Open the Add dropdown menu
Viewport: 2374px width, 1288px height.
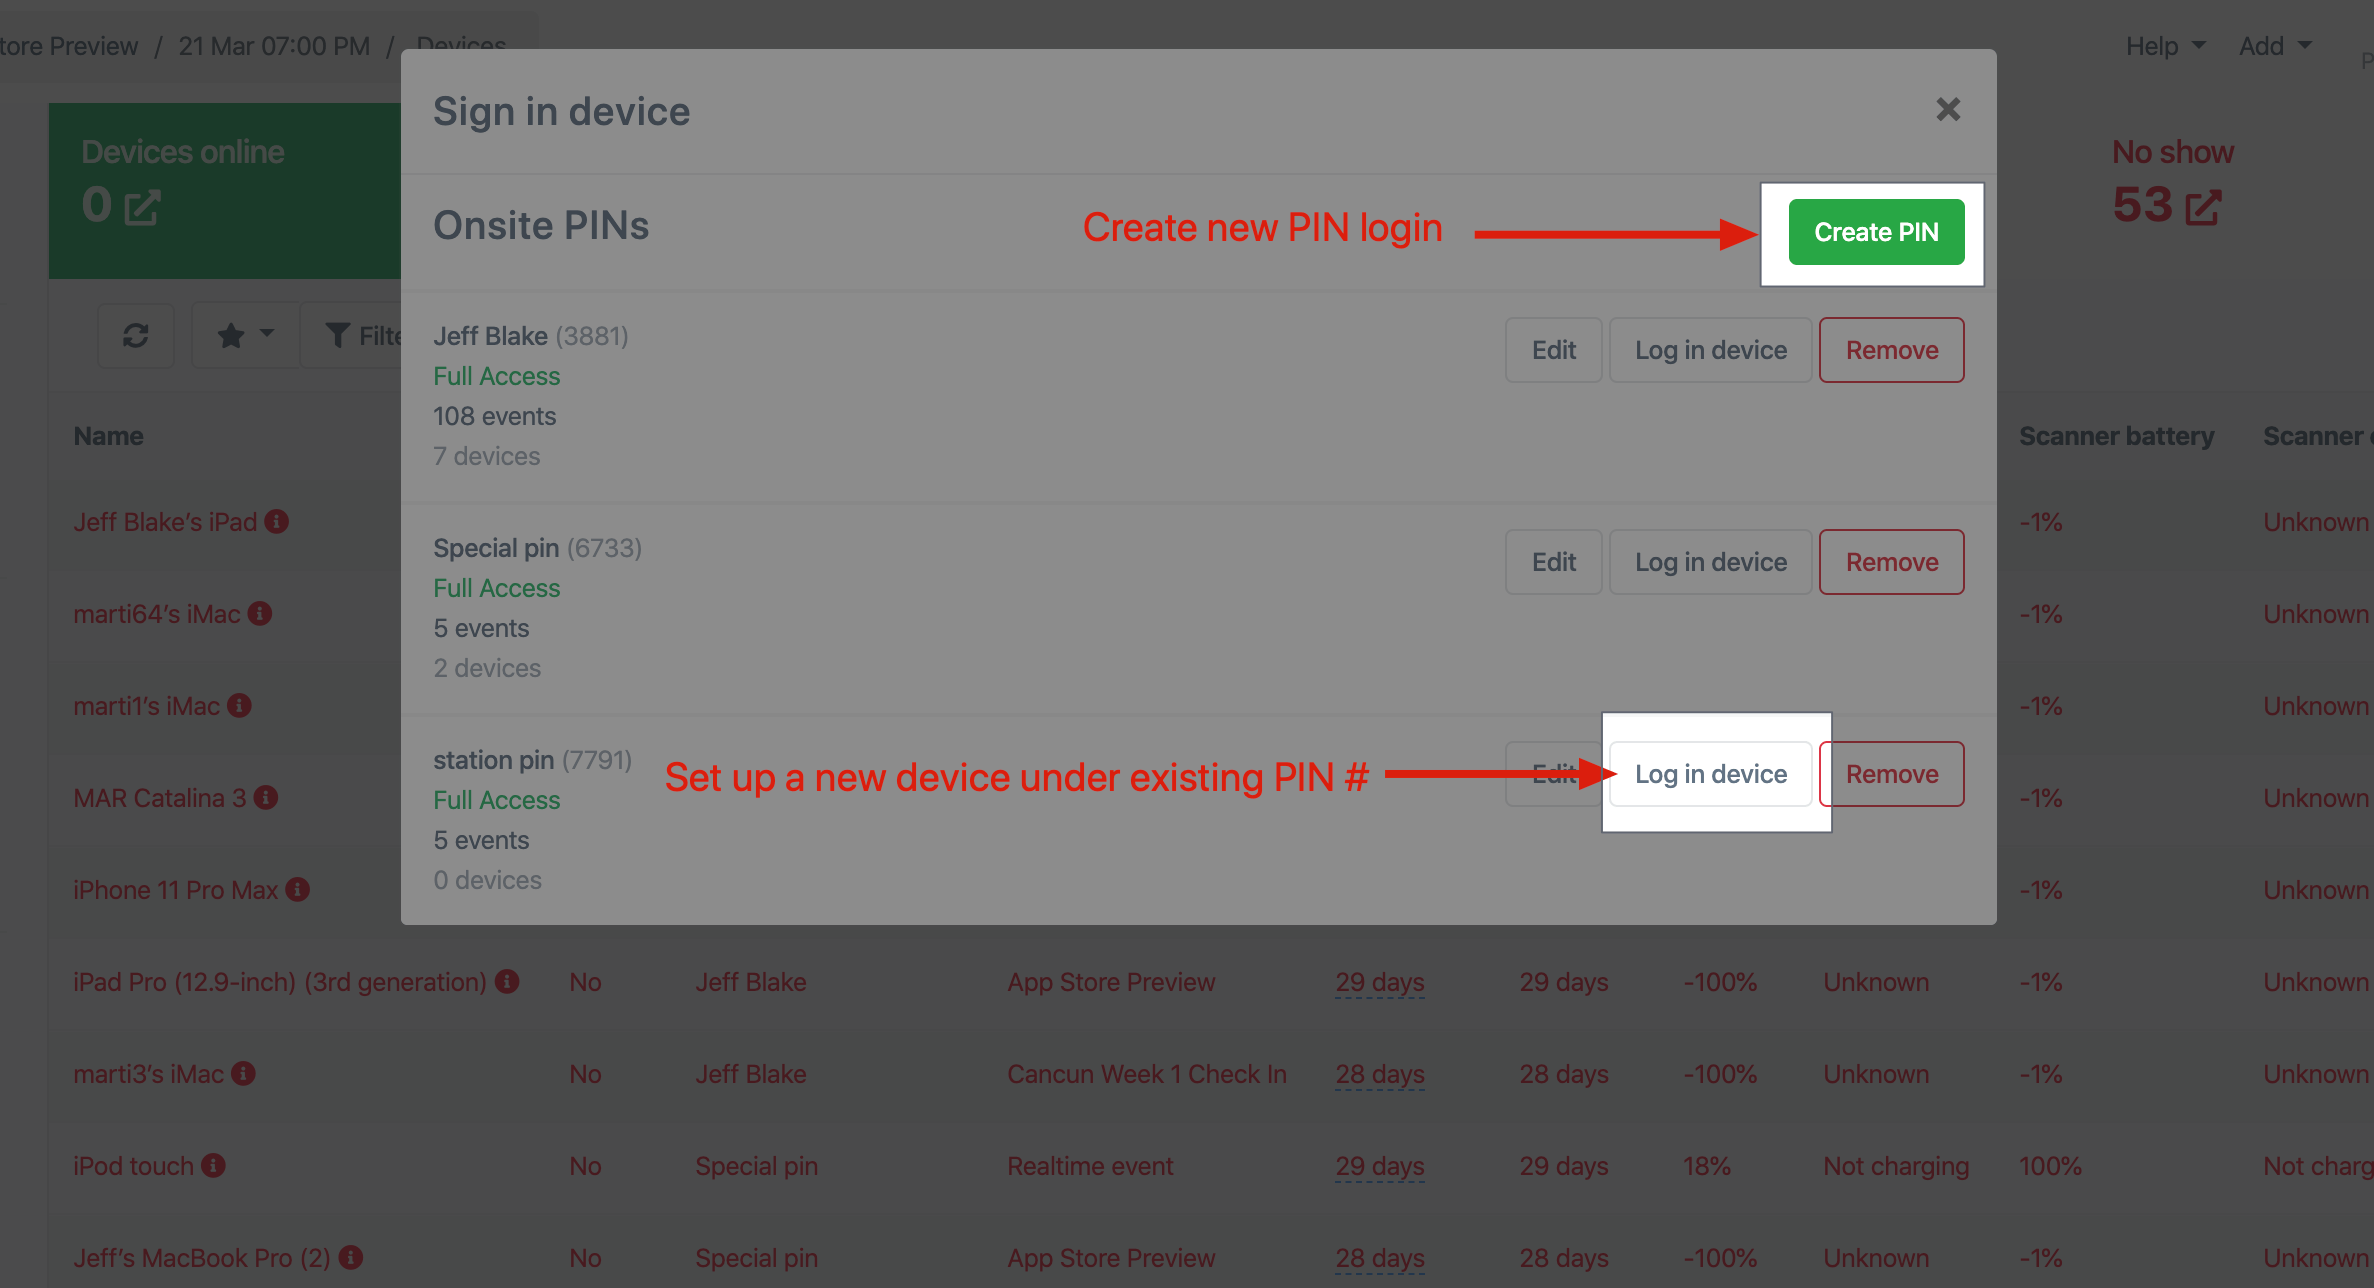coord(2275,46)
